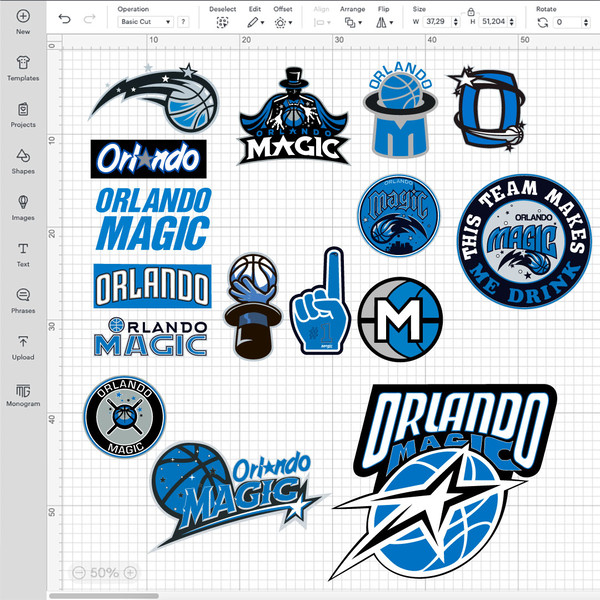Image resolution: width=600 pixels, height=600 pixels.
Task: Open the Phrases panel
Action: click(23, 301)
